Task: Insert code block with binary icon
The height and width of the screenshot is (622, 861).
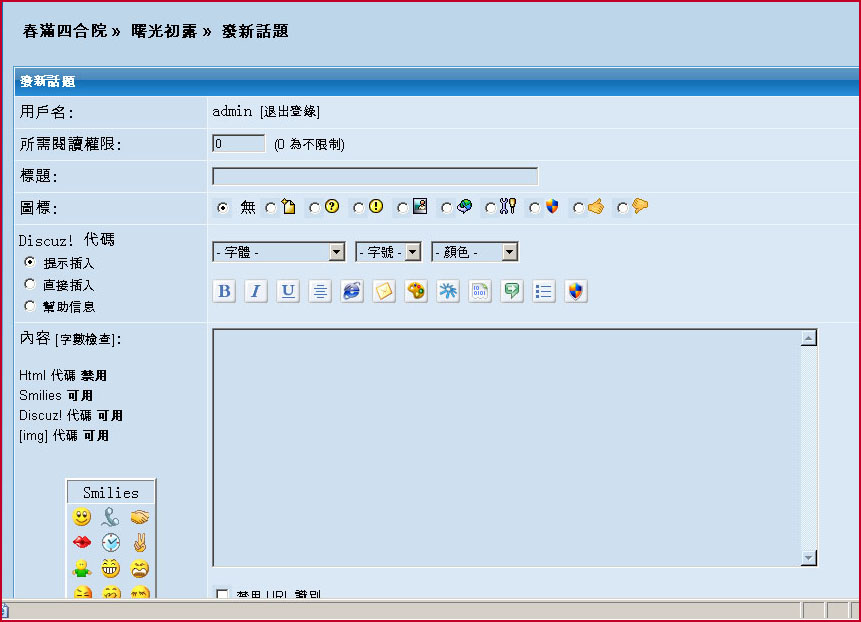Action: pyautogui.click(x=480, y=291)
